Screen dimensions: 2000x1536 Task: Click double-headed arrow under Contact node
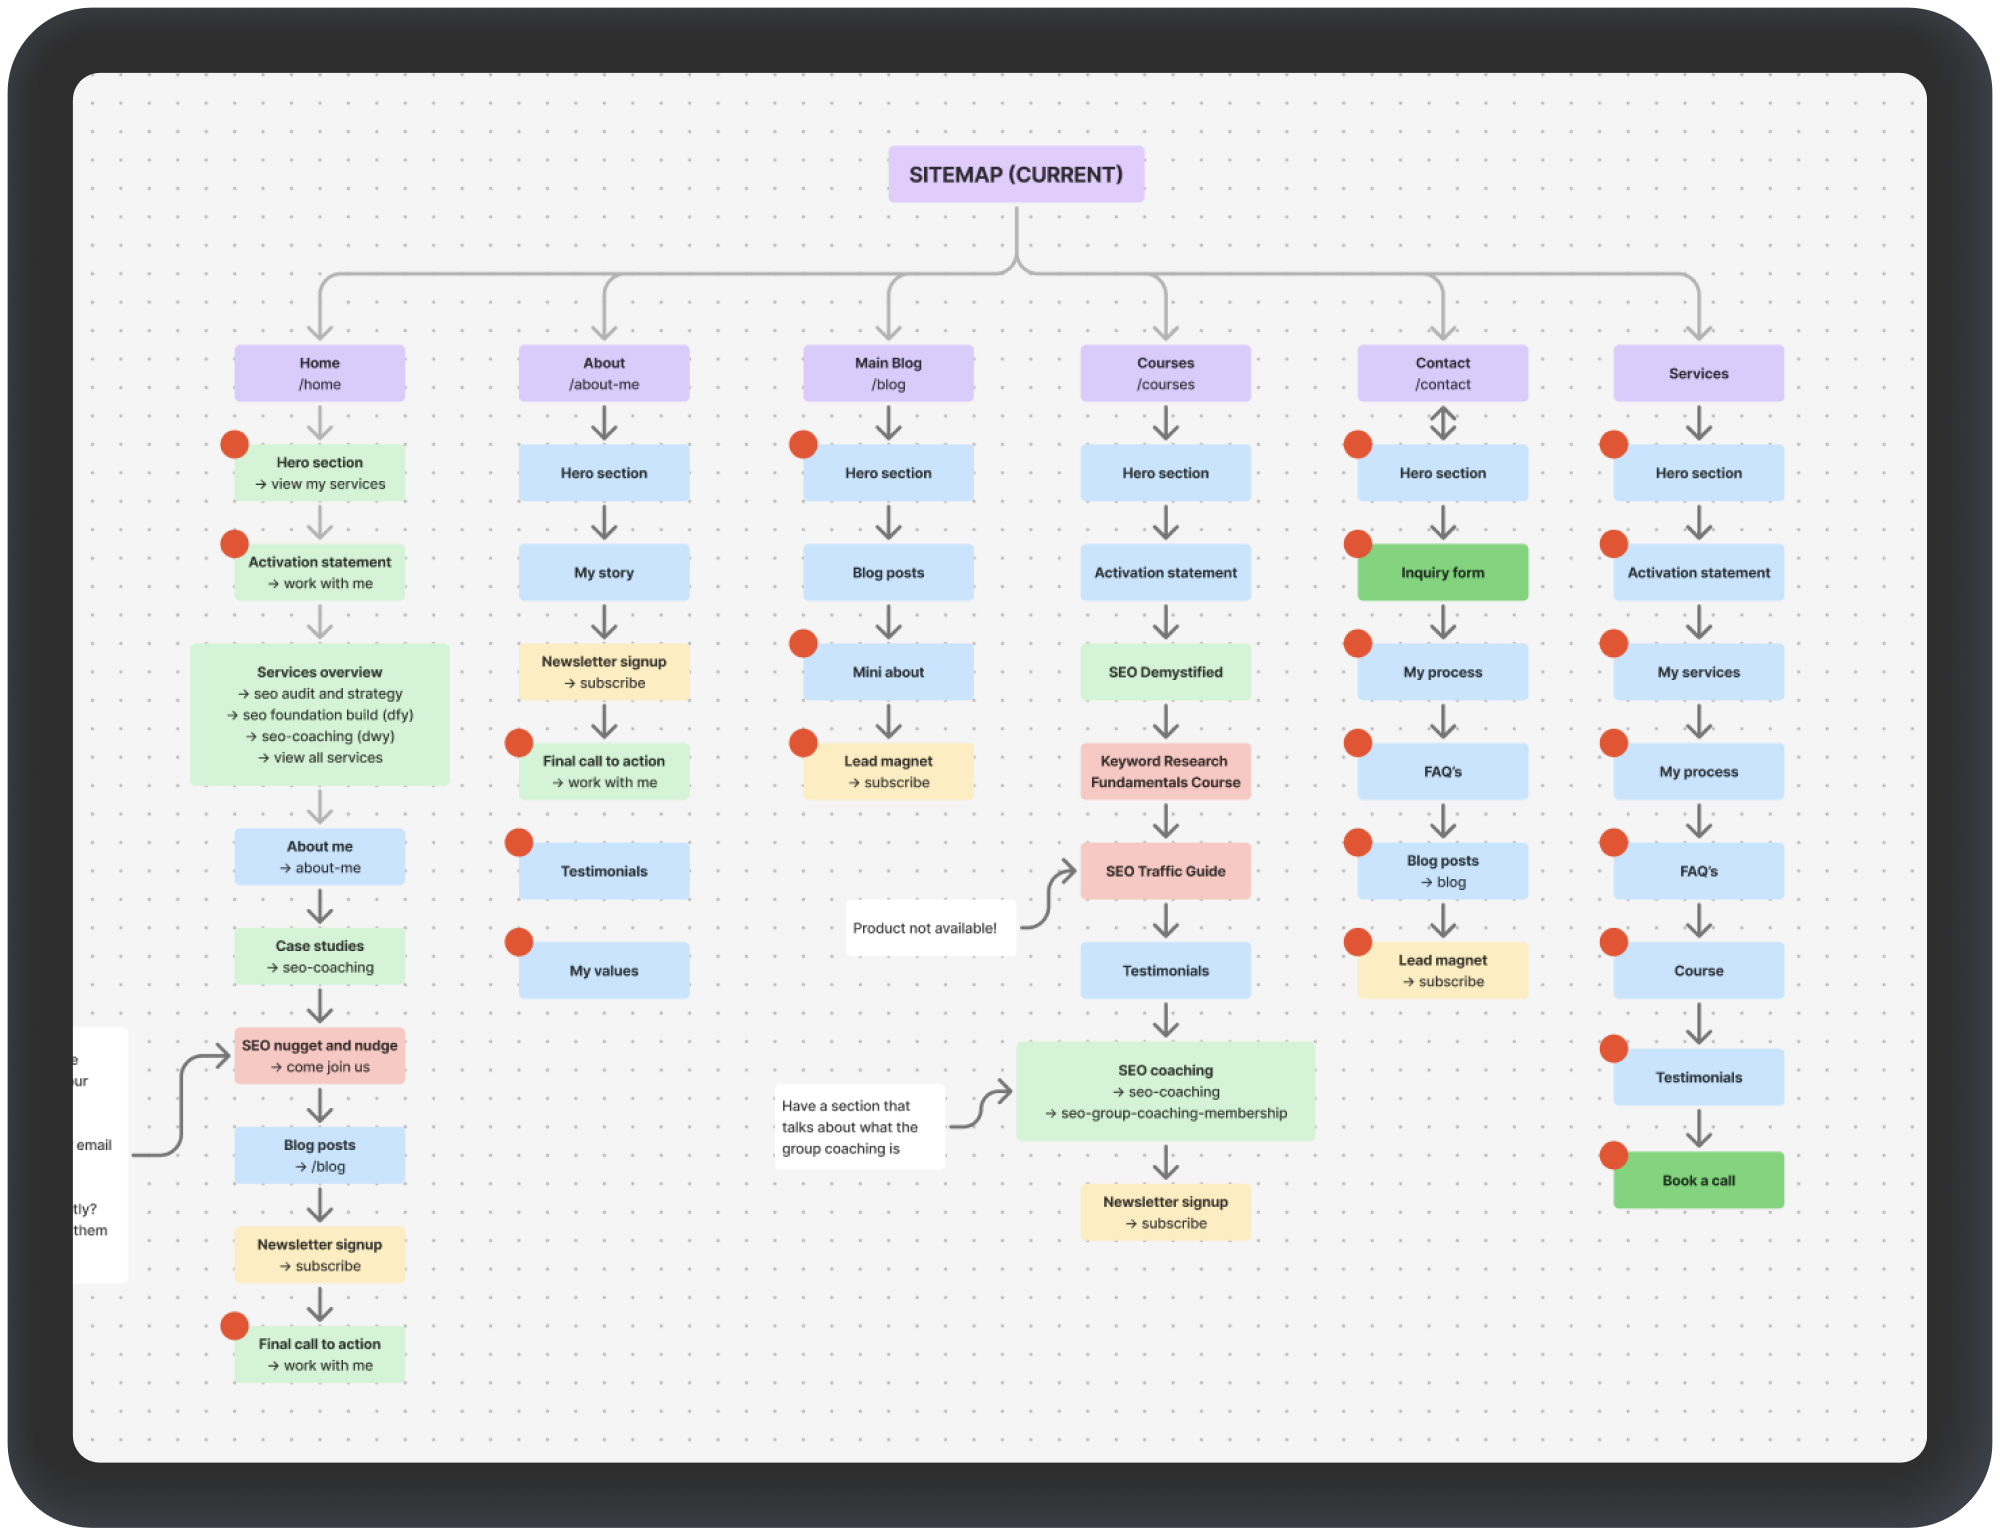(x=1442, y=422)
